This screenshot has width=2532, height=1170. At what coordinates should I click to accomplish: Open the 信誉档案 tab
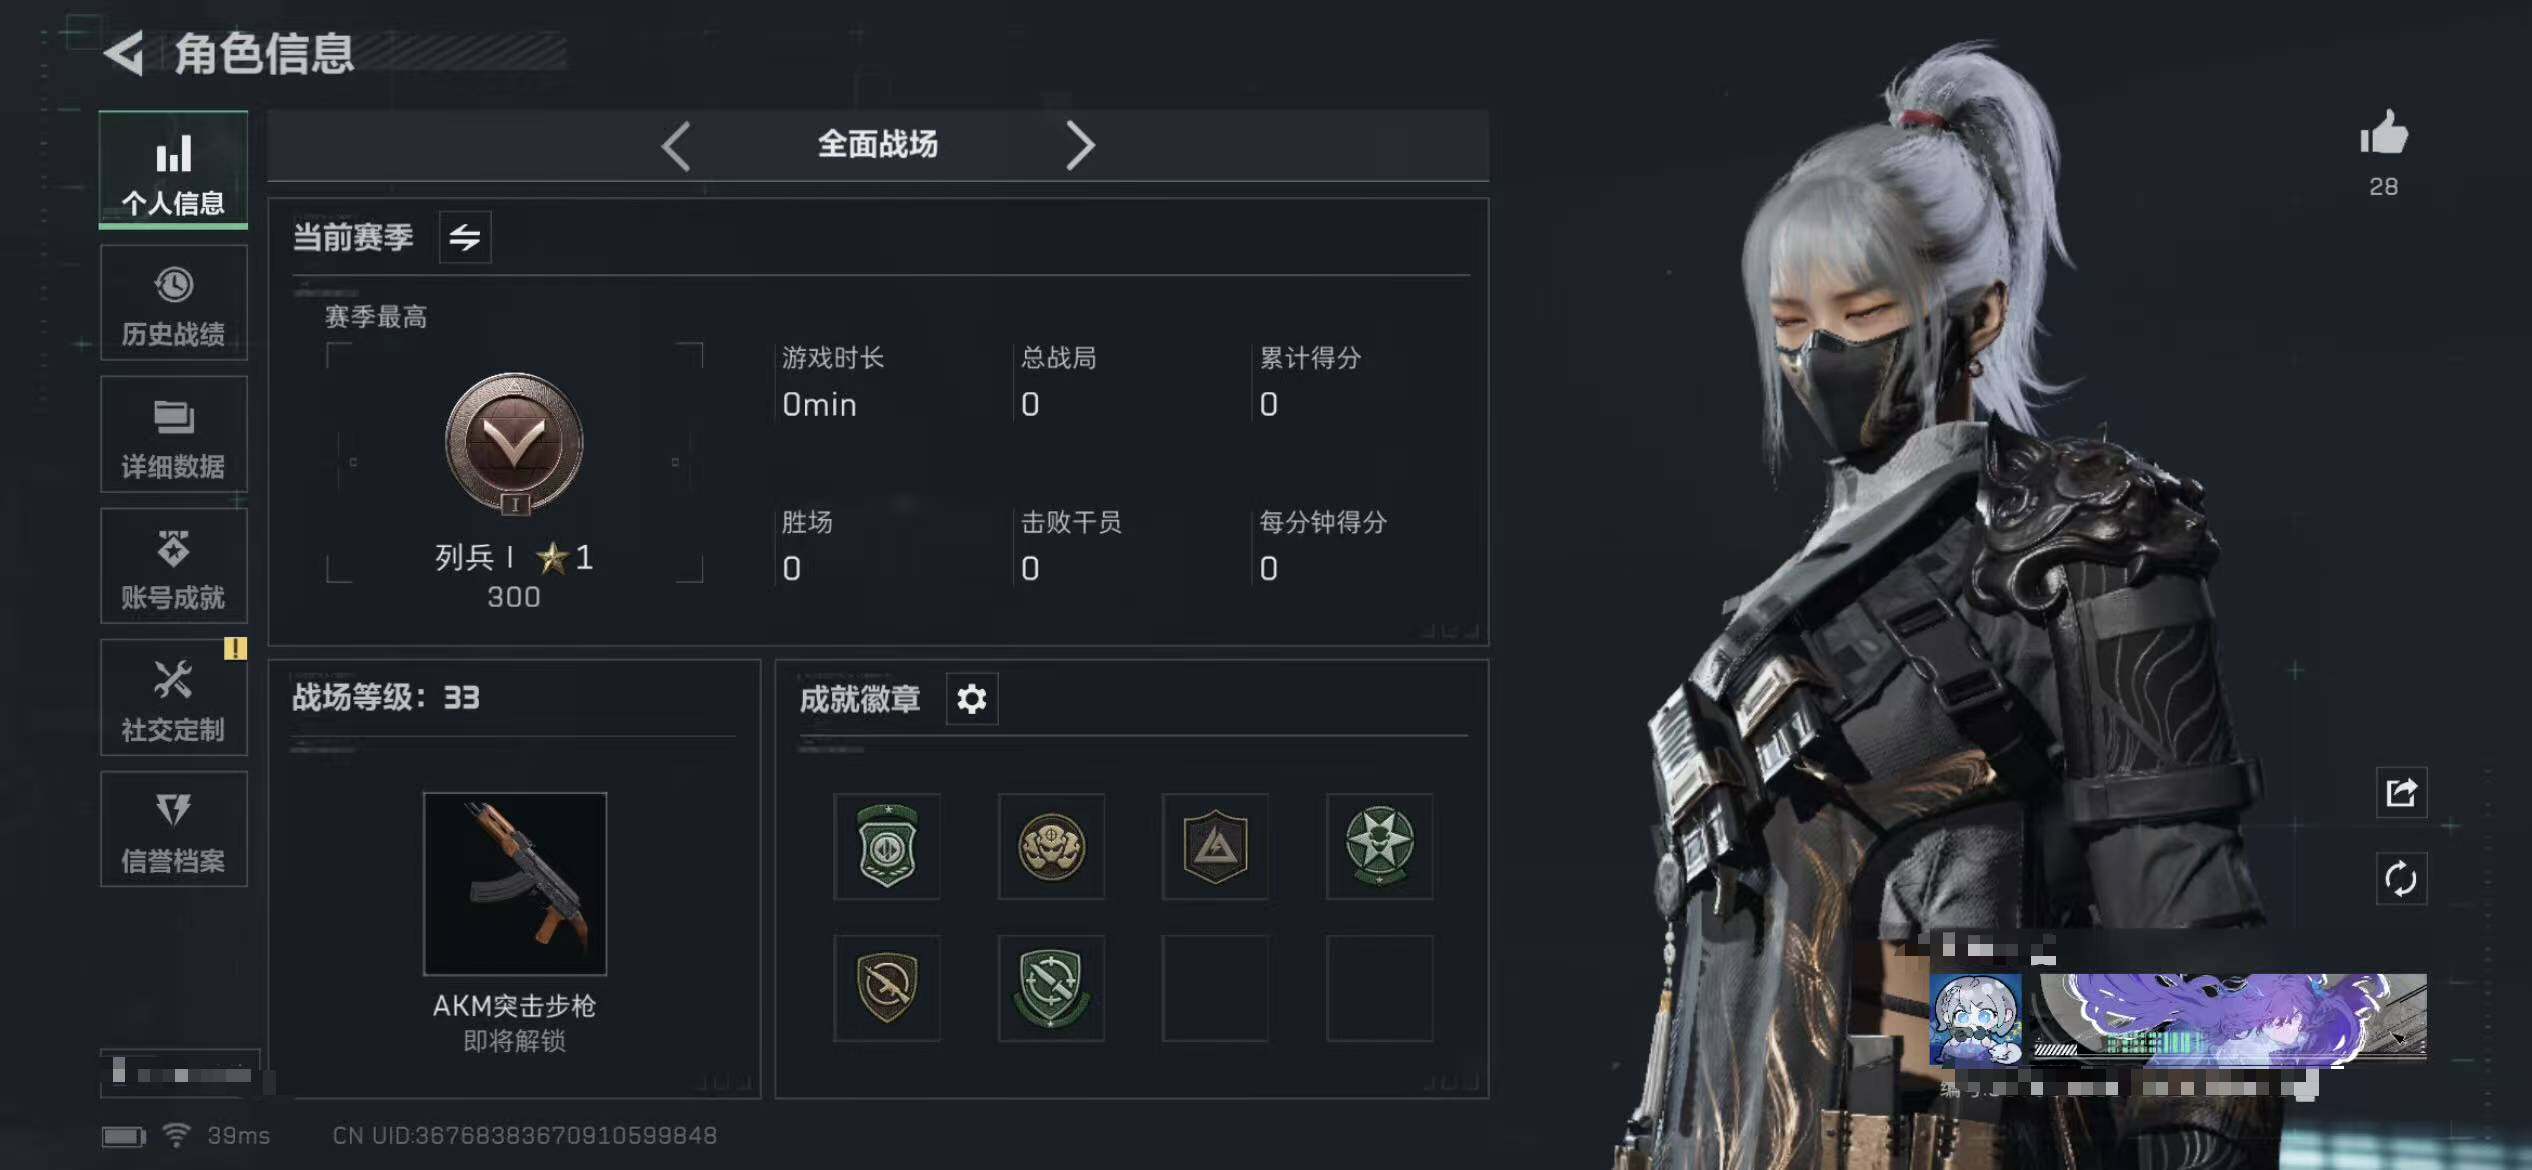pos(174,829)
